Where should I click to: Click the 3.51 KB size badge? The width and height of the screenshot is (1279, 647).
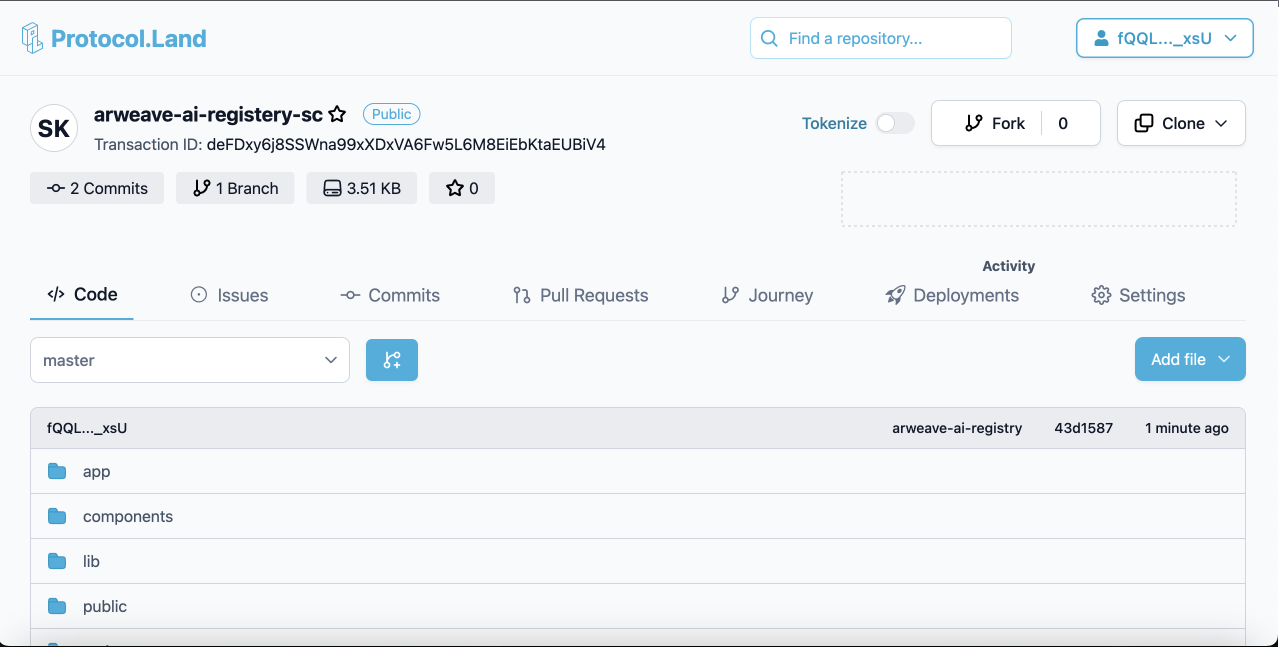(362, 188)
